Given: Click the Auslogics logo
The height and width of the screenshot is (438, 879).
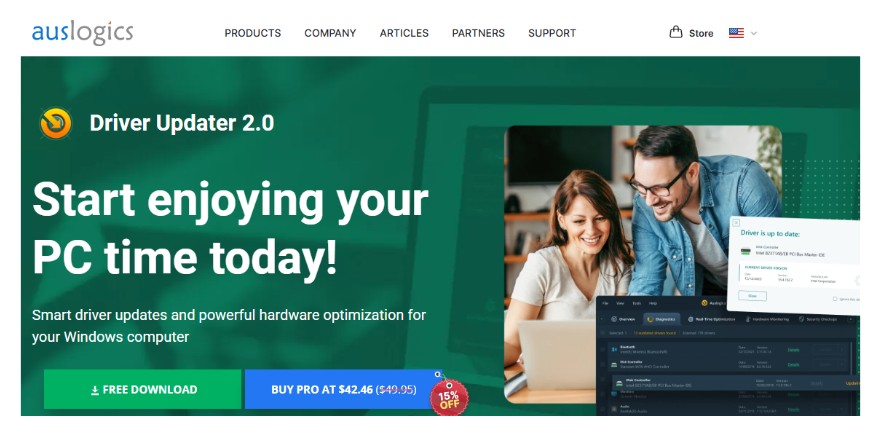Looking at the screenshot, I should [82, 33].
